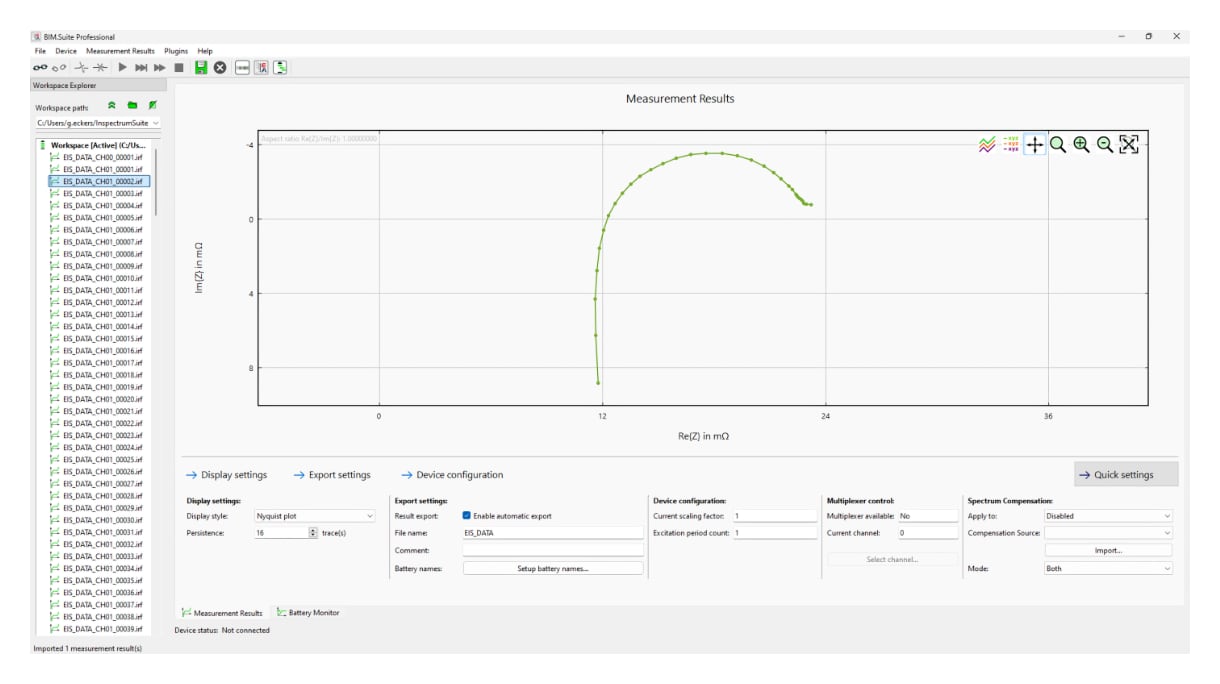Screen dimensions: 1220x684
Task: Click the Workspace Explorer vertical scrollbar
Action: coord(155,180)
